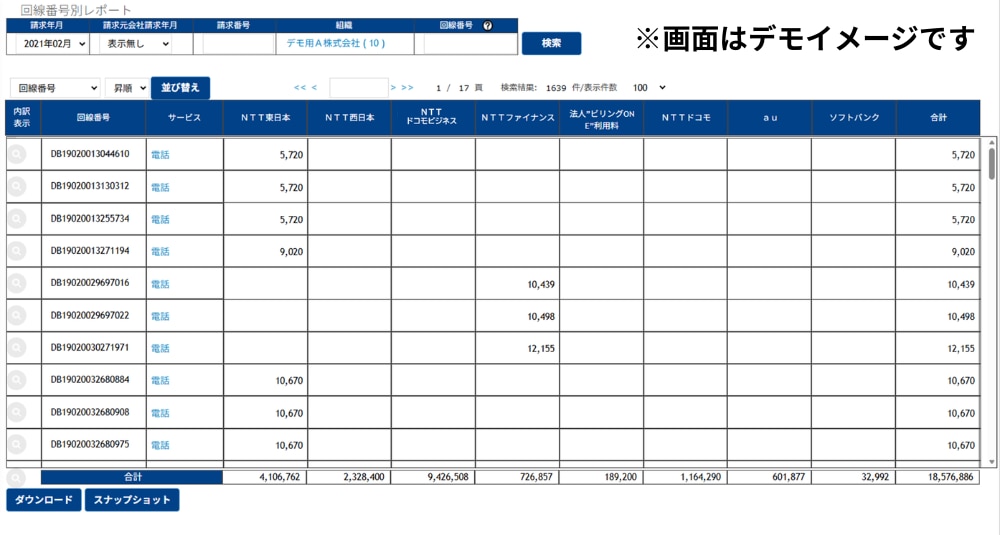
Task: Open breakdown magnifier for DB19020013130312 row
Action: 17,187
